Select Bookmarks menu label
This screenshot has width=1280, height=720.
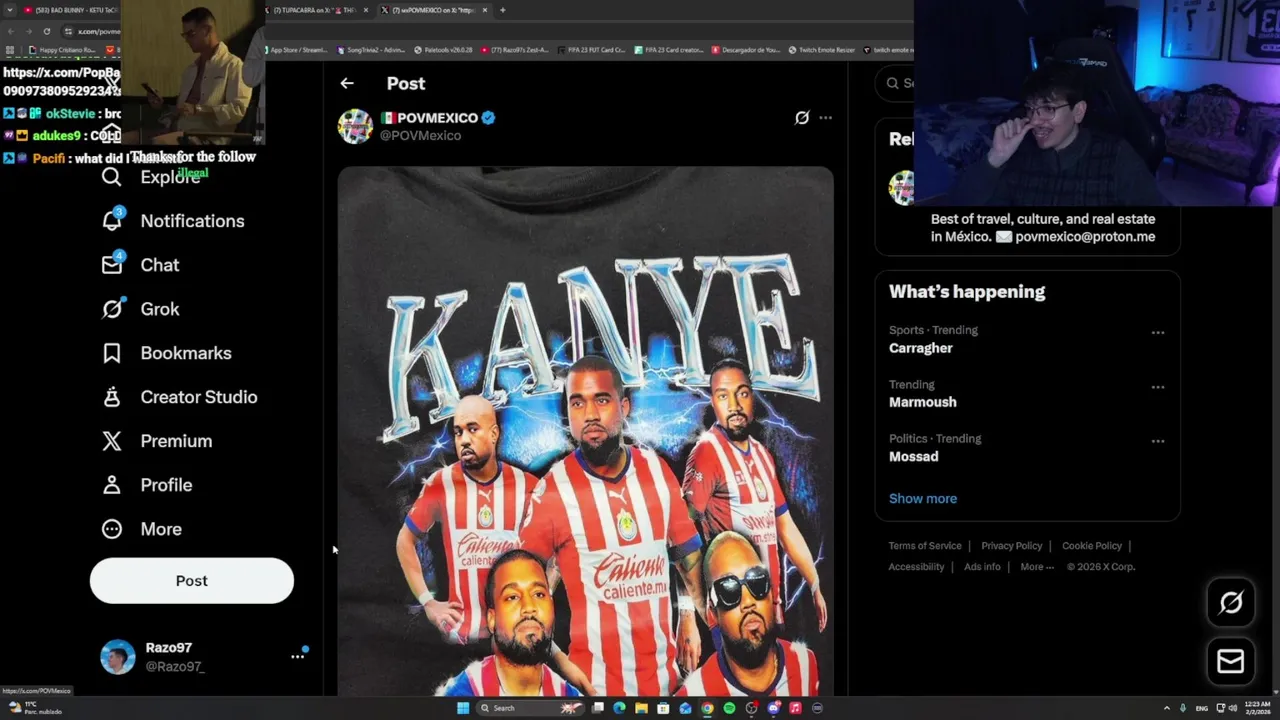pyautogui.click(x=186, y=353)
